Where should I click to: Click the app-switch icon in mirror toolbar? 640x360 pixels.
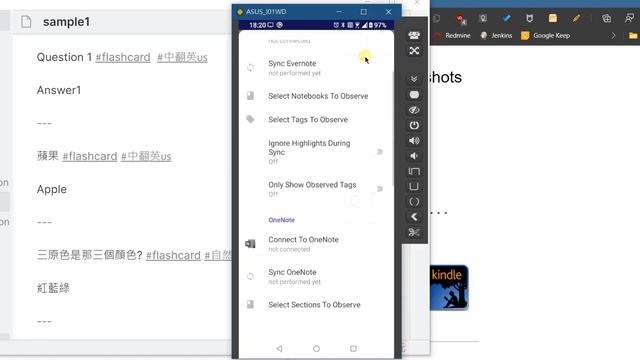pyautogui.click(x=414, y=171)
